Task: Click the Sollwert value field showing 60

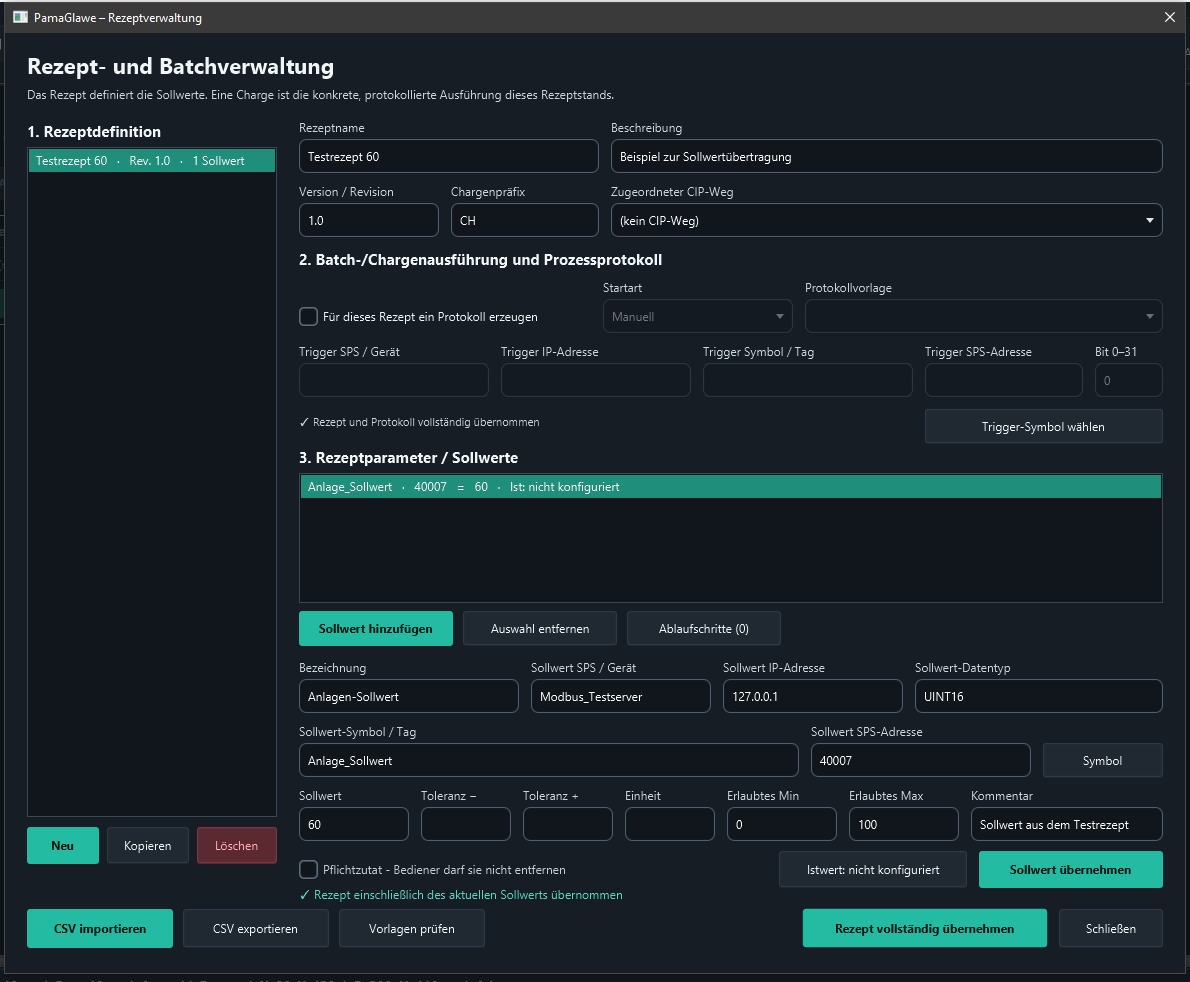Action: pyautogui.click(x=354, y=824)
